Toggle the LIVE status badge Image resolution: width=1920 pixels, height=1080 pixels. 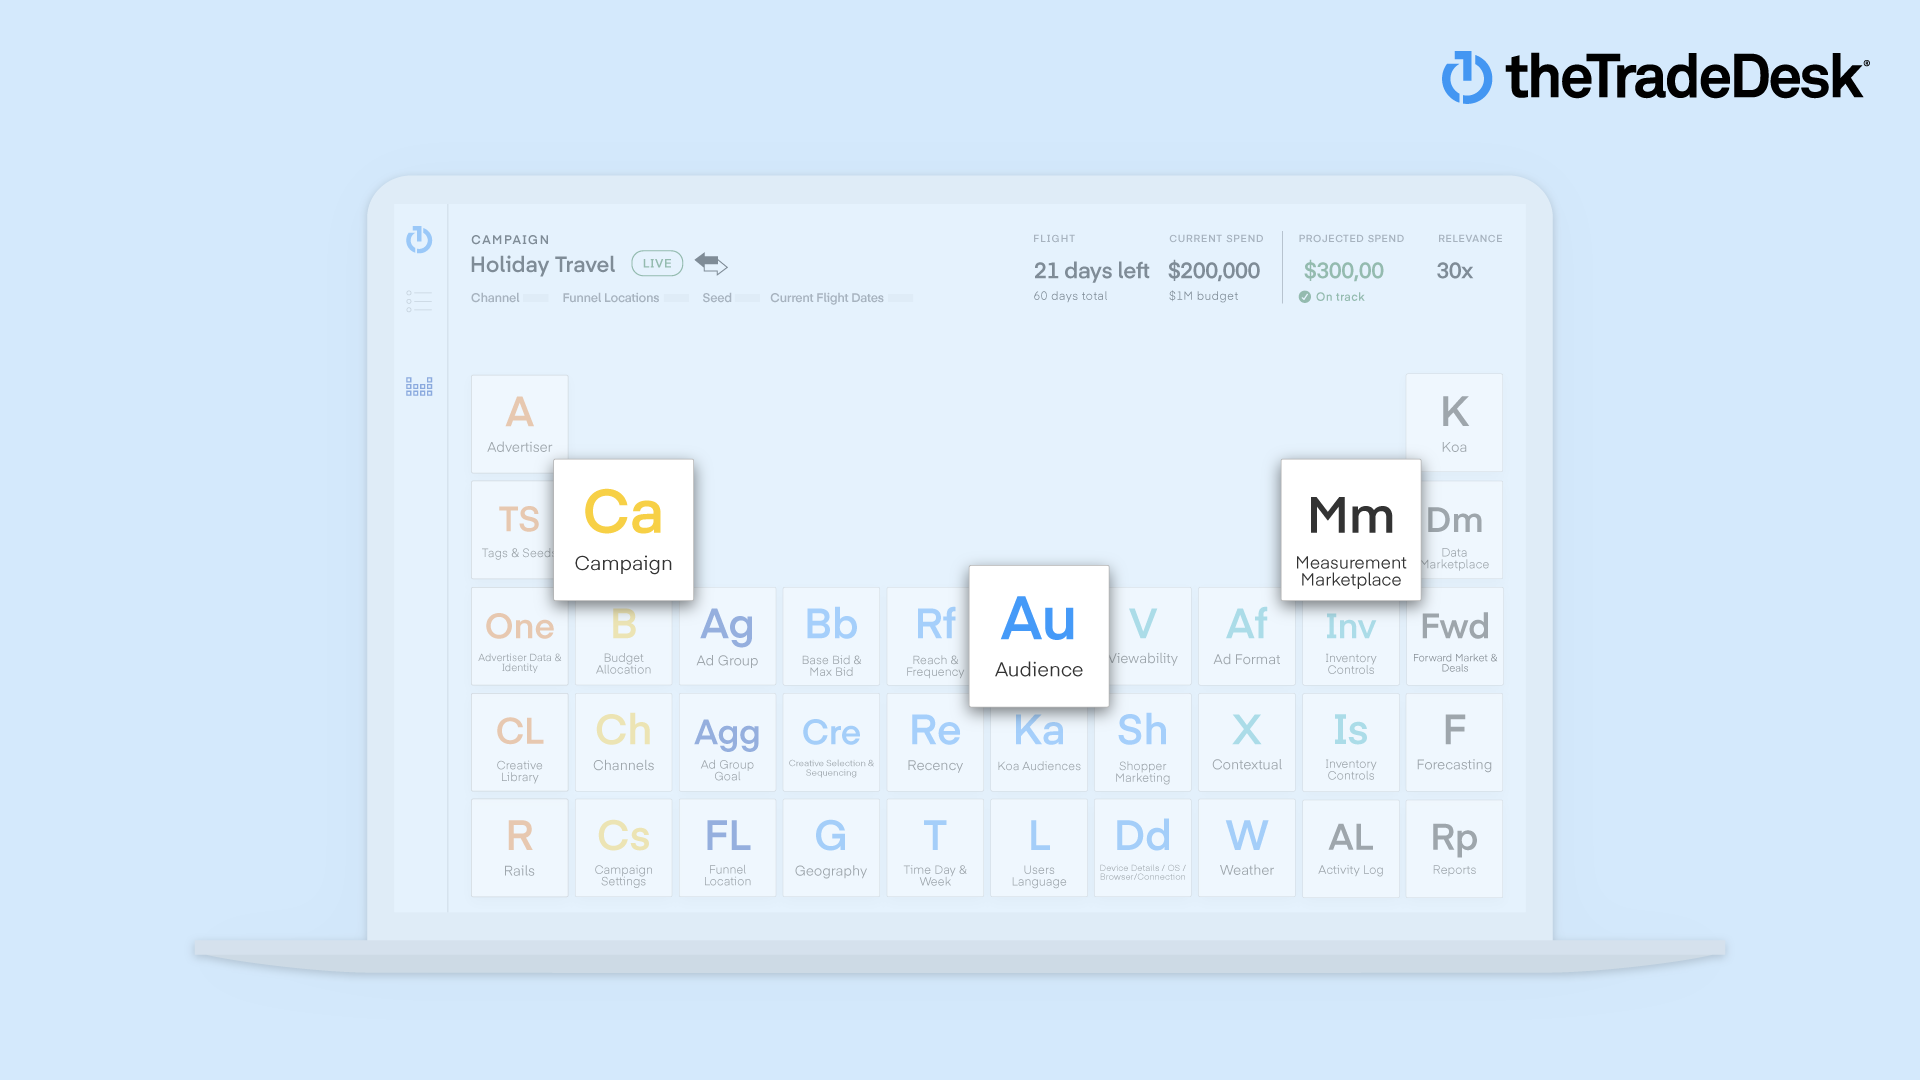tap(657, 263)
